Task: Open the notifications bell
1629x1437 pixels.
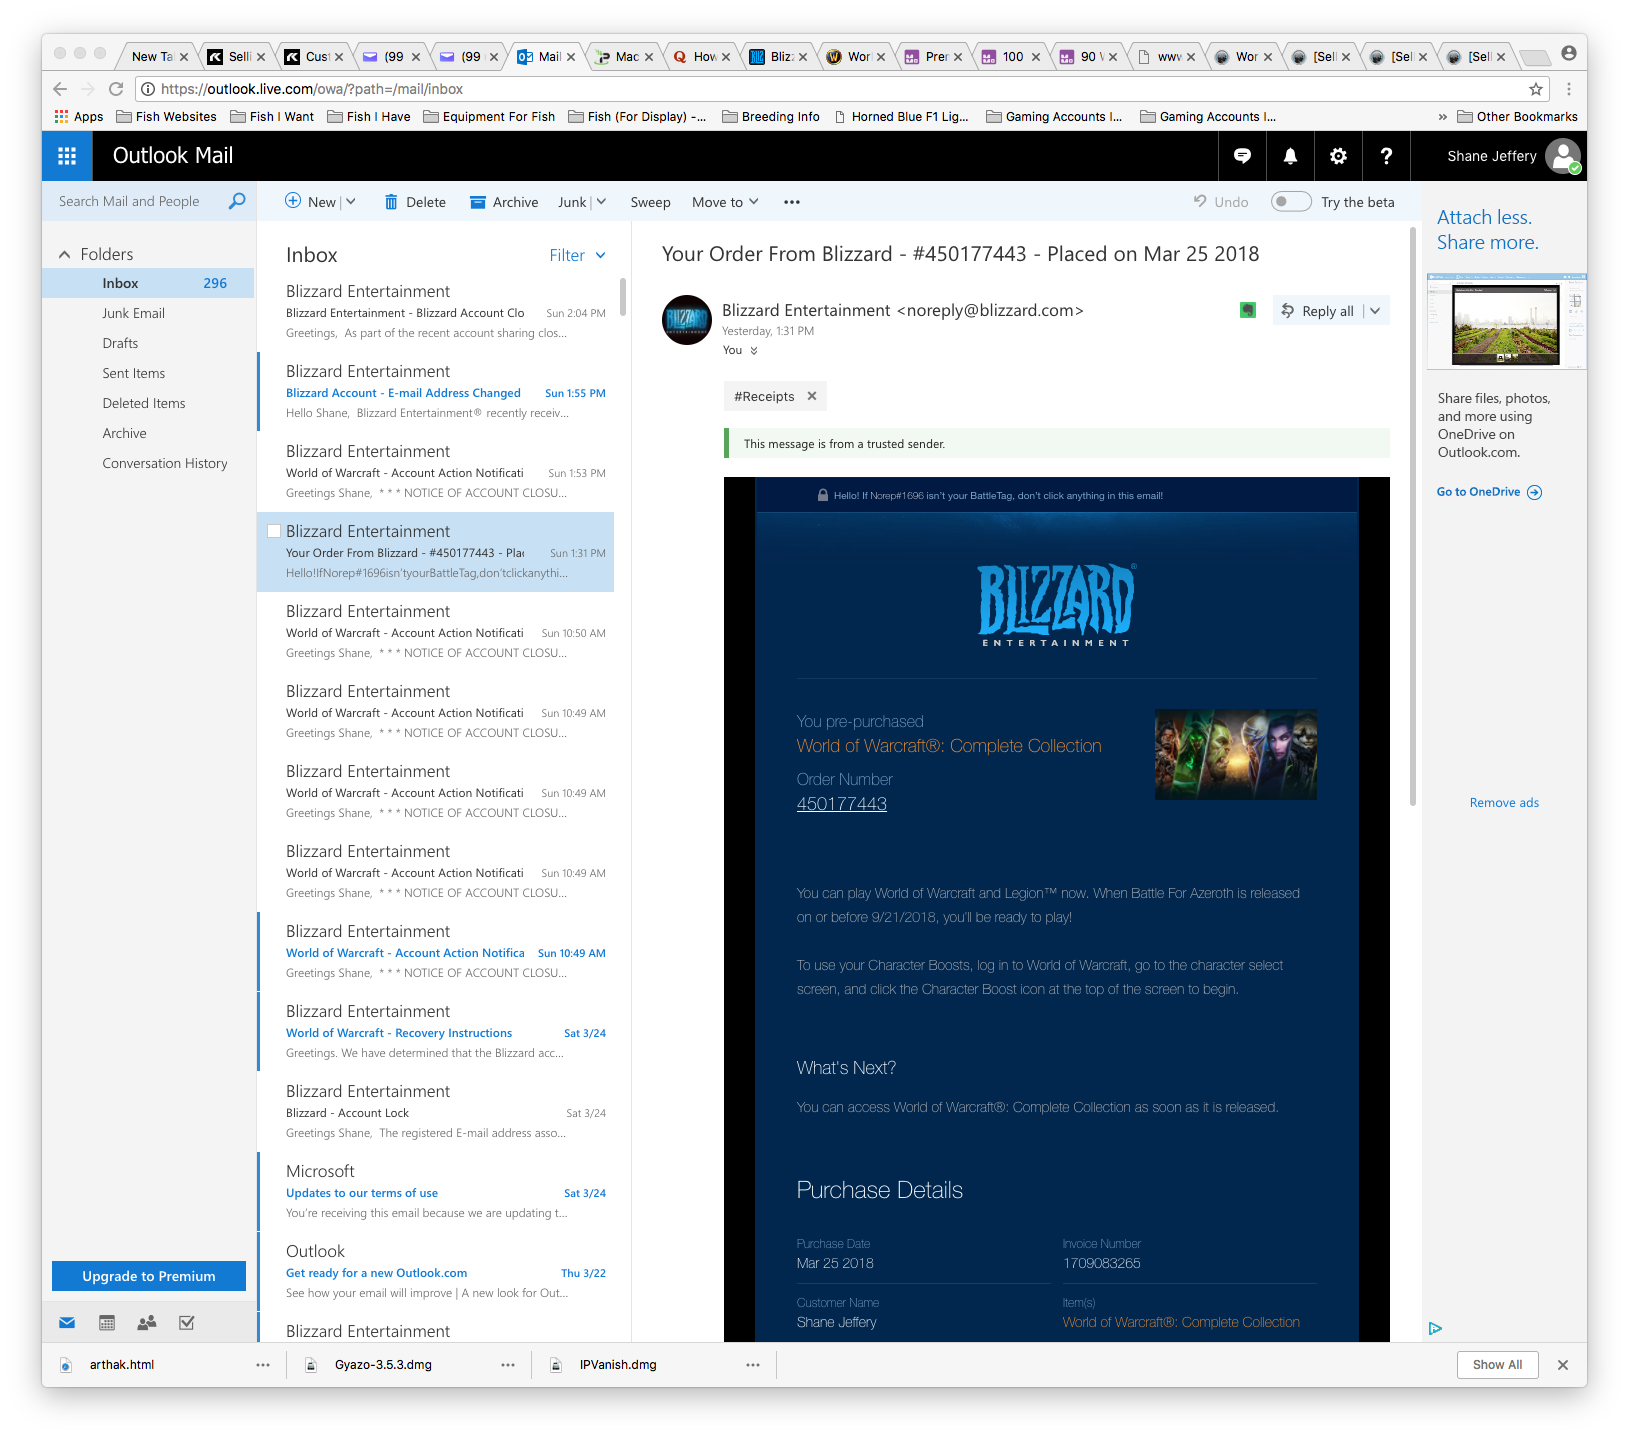Action: coord(1290,156)
